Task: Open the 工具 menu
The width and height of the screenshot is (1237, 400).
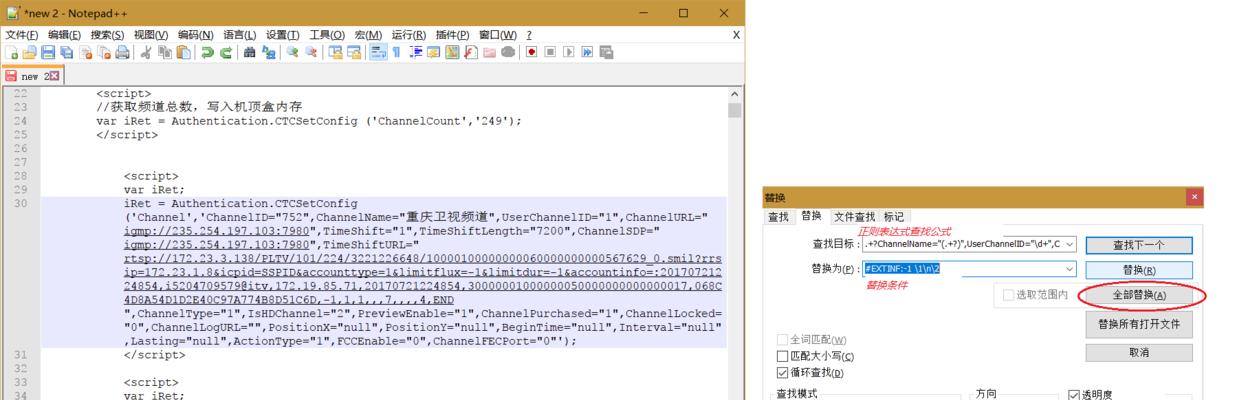Action: click(327, 34)
